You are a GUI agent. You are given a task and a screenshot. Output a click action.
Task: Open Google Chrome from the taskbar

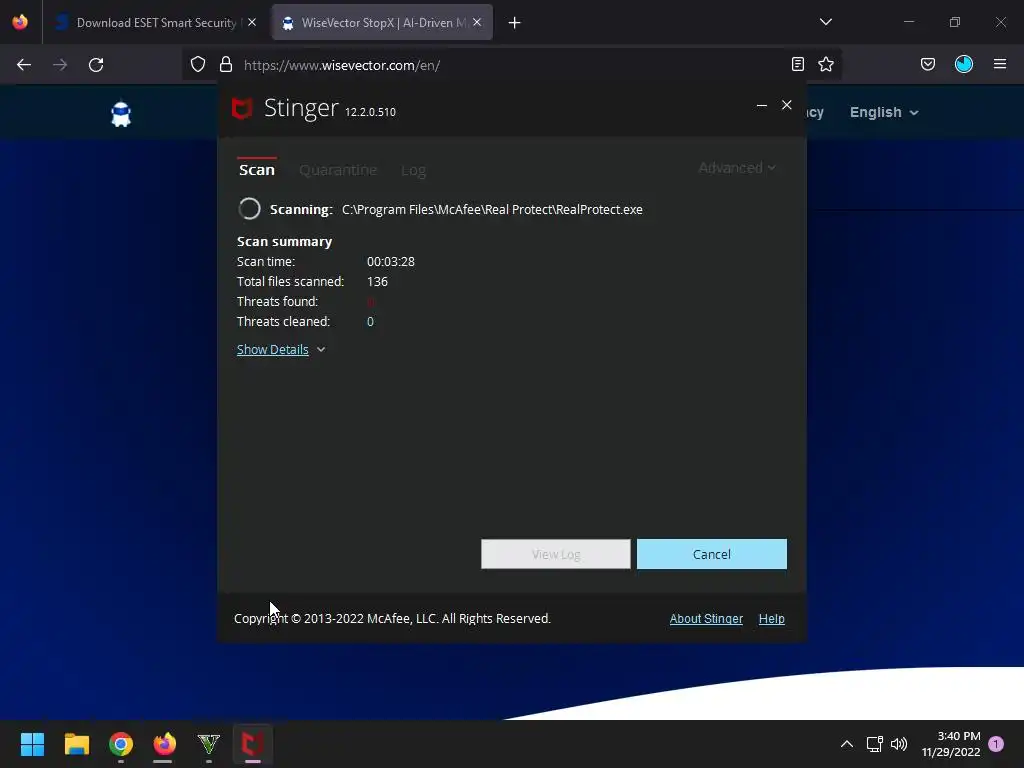121,744
